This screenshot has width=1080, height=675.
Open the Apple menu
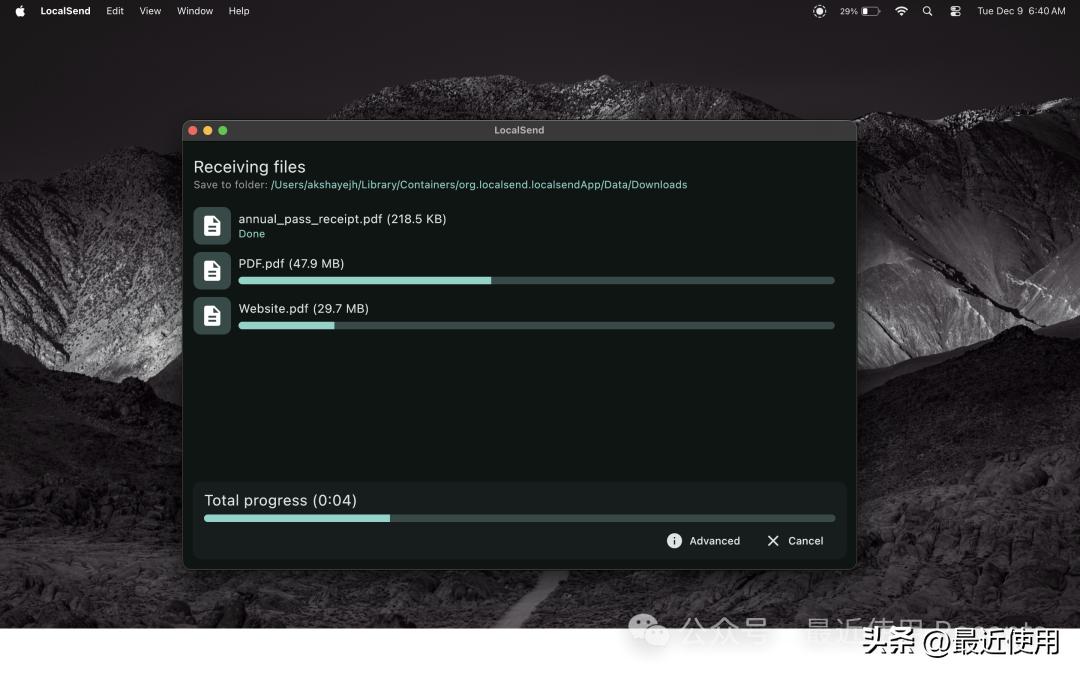click(x=20, y=11)
